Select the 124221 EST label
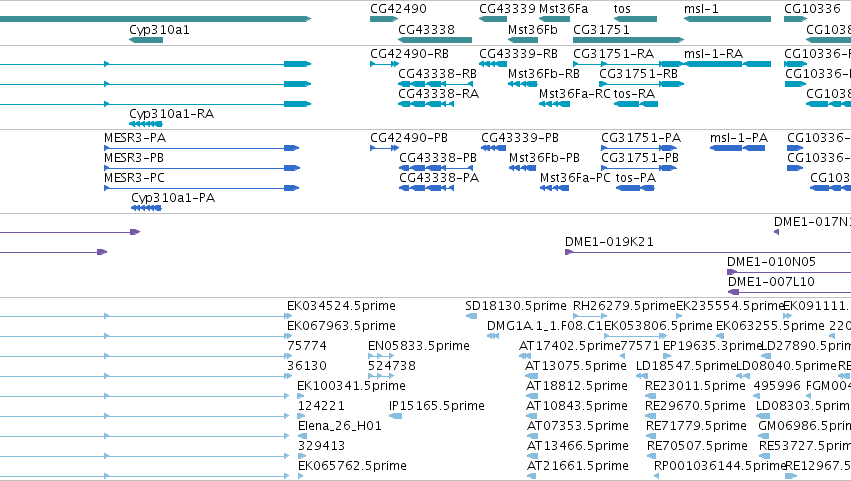Viewport: 851px width, 481px height. point(321,407)
